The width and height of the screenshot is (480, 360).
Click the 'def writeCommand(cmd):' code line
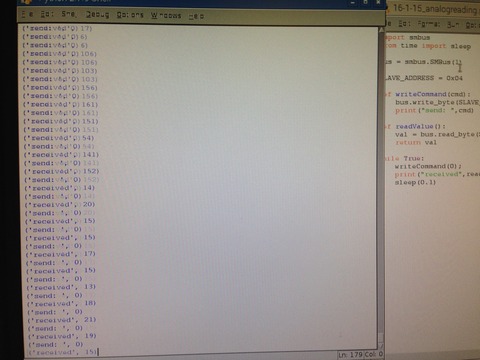click(428, 94)
